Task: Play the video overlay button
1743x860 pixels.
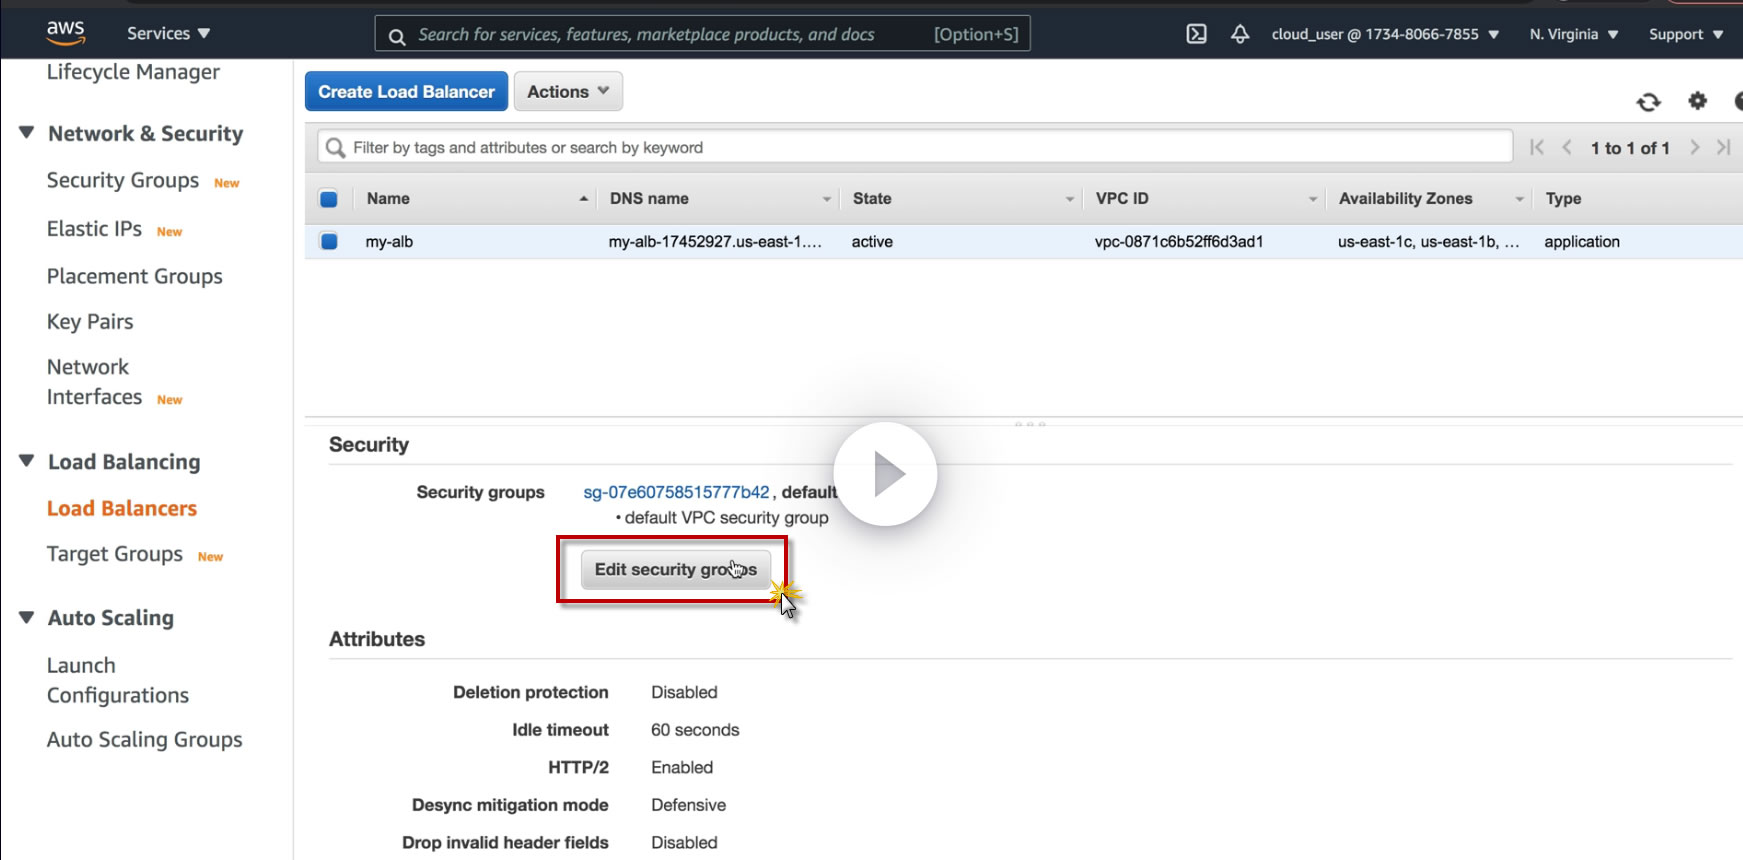Action: click(885, 474)
